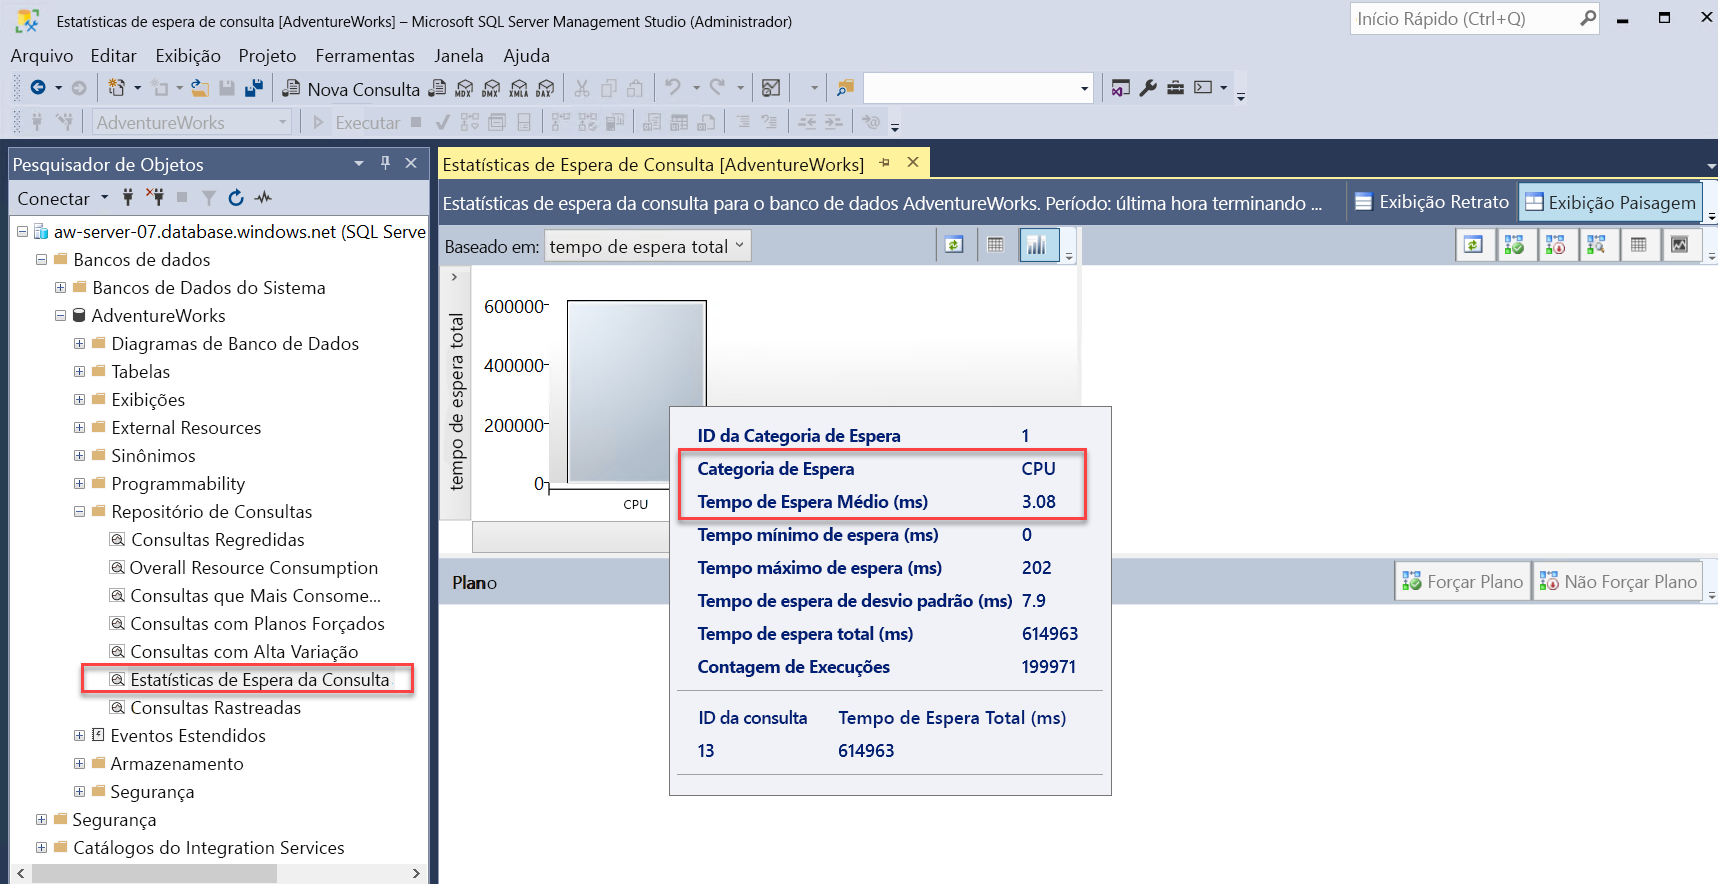Click the Object Explorer horizontal scrollbar
Image resolution: width=1718 pixels, height=884 pixels.
(154, 873)
